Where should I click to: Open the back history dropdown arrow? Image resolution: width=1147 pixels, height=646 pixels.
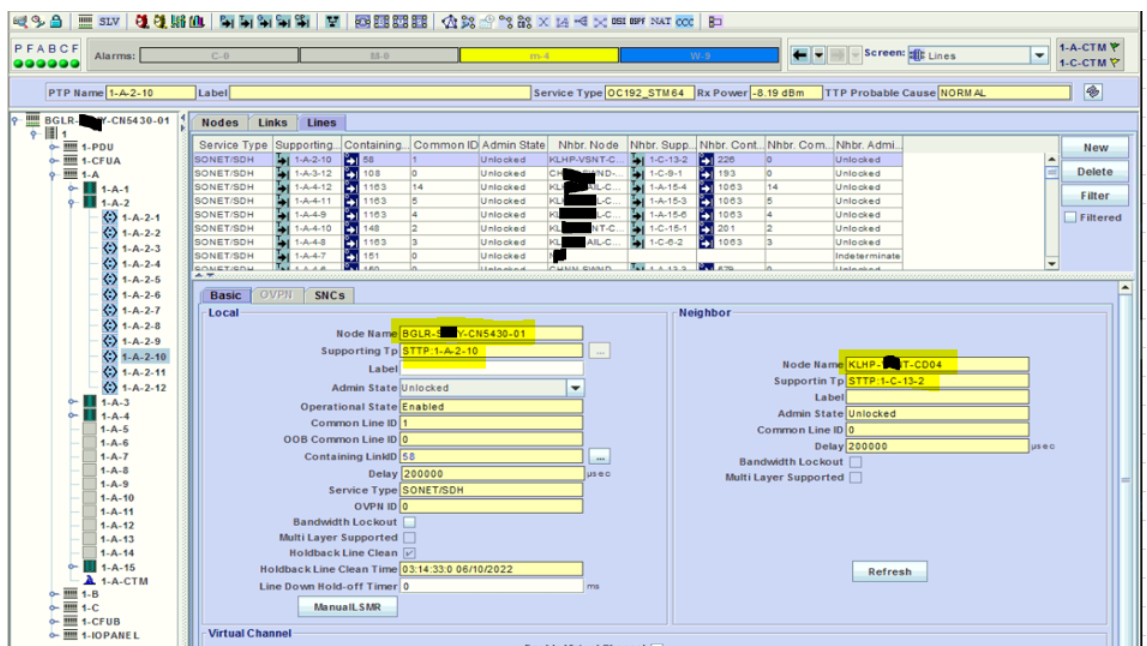[819, 55]
